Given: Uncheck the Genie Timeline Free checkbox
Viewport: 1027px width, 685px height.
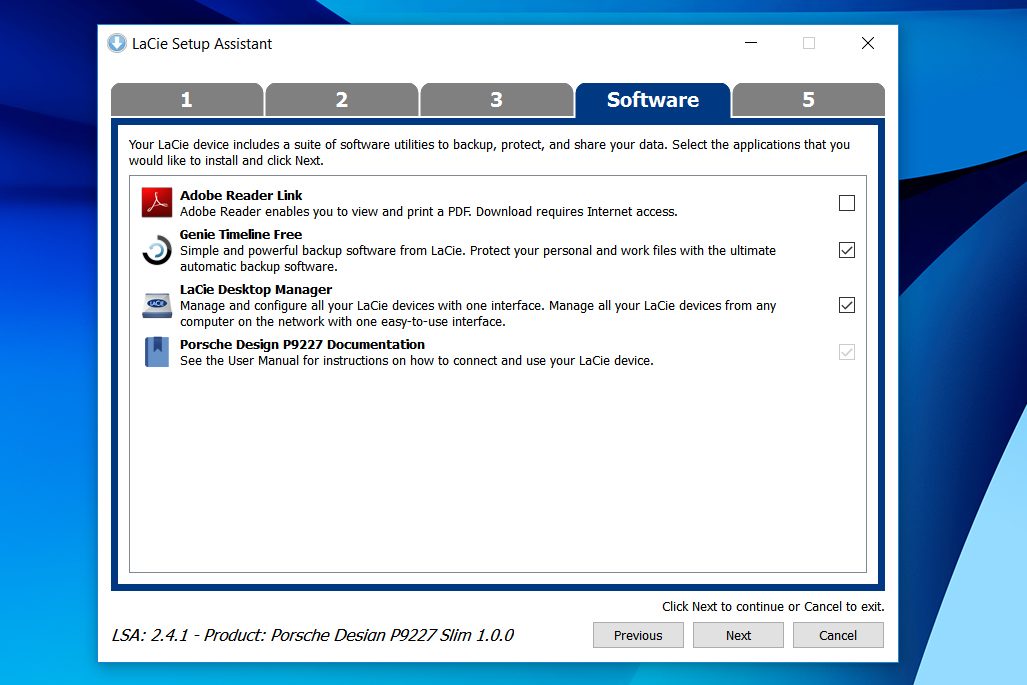Looking at the screenshot, I should 847,250.
